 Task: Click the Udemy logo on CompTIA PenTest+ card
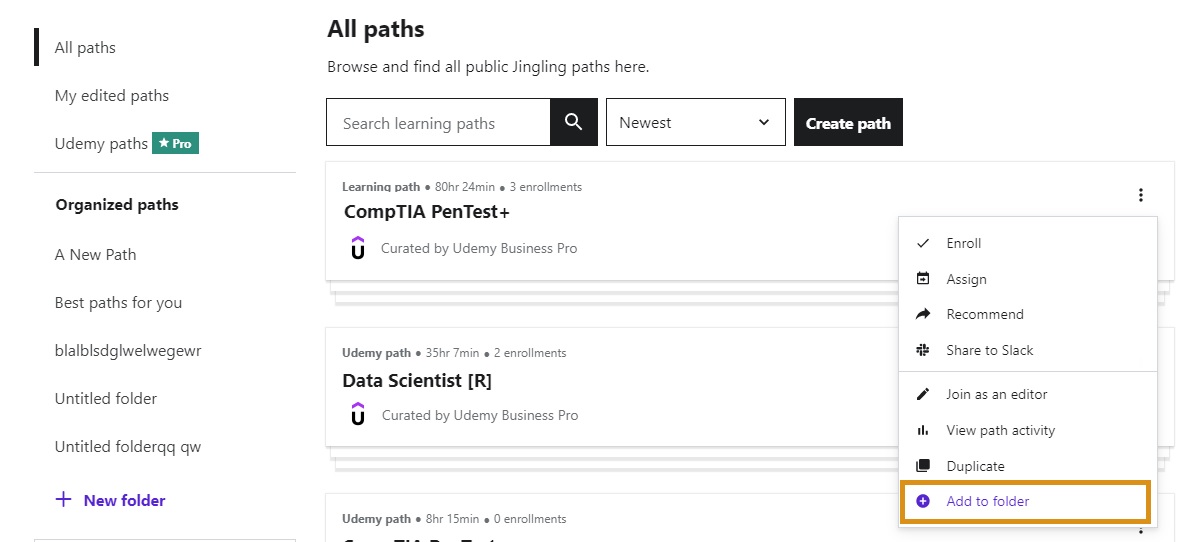click(x=358, y=248)
